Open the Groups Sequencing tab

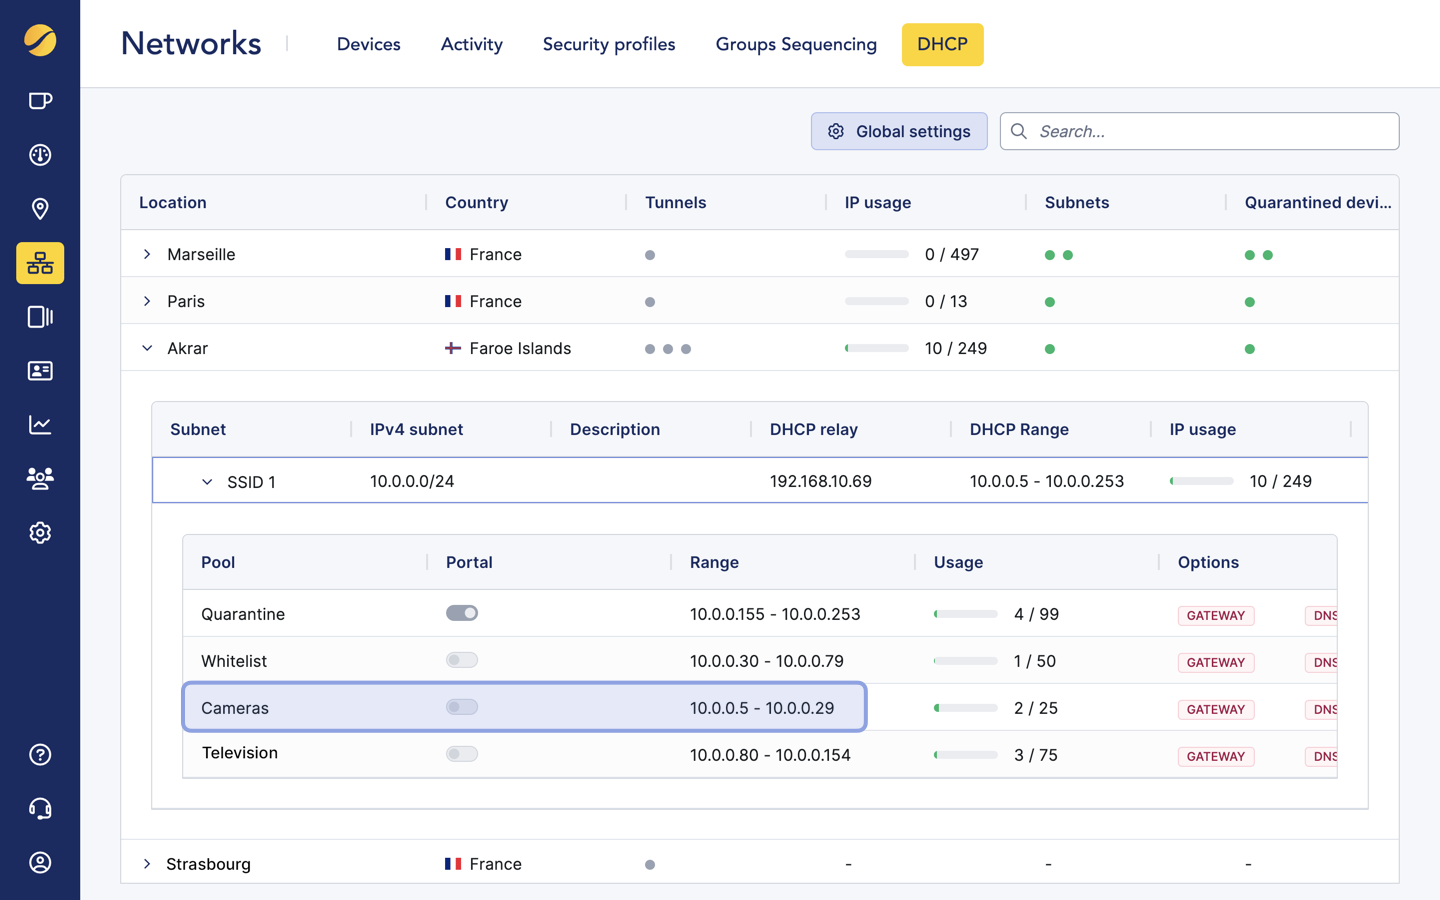pos(795,44)
